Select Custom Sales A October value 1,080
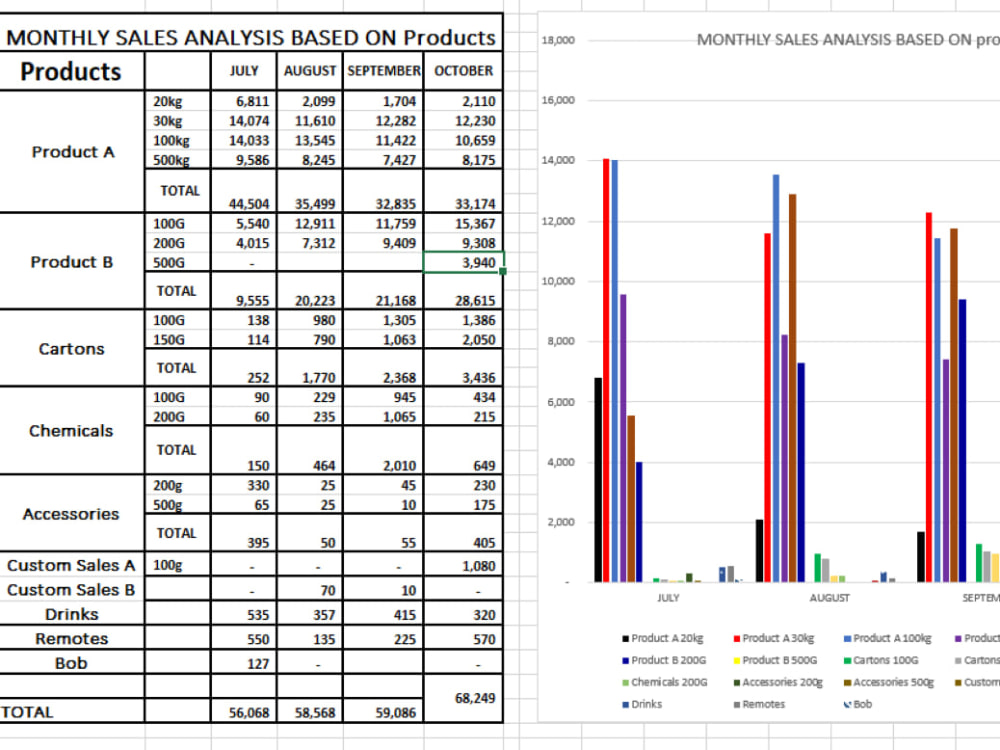The image size is (1000, 750). pyautogui.click(x=464, y=565)
